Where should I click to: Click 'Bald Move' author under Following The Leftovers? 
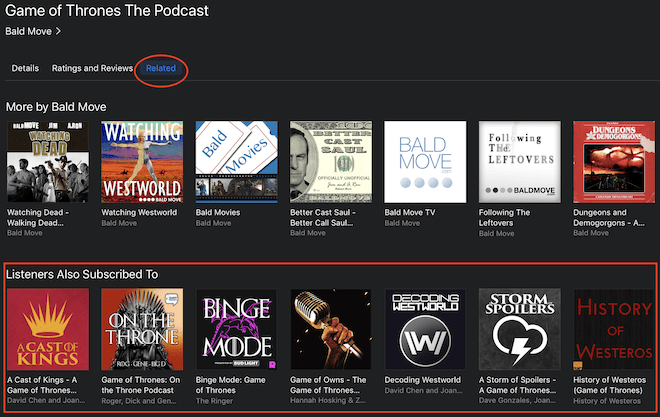coord(497,234)
